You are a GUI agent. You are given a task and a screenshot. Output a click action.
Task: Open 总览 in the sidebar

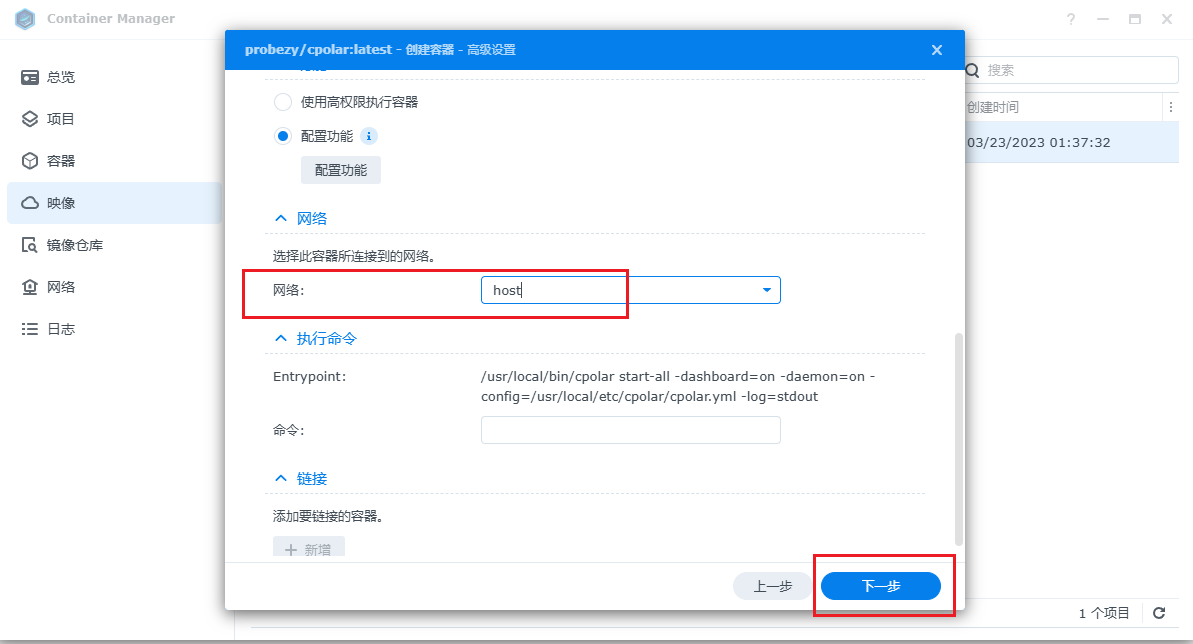(60, 77)
